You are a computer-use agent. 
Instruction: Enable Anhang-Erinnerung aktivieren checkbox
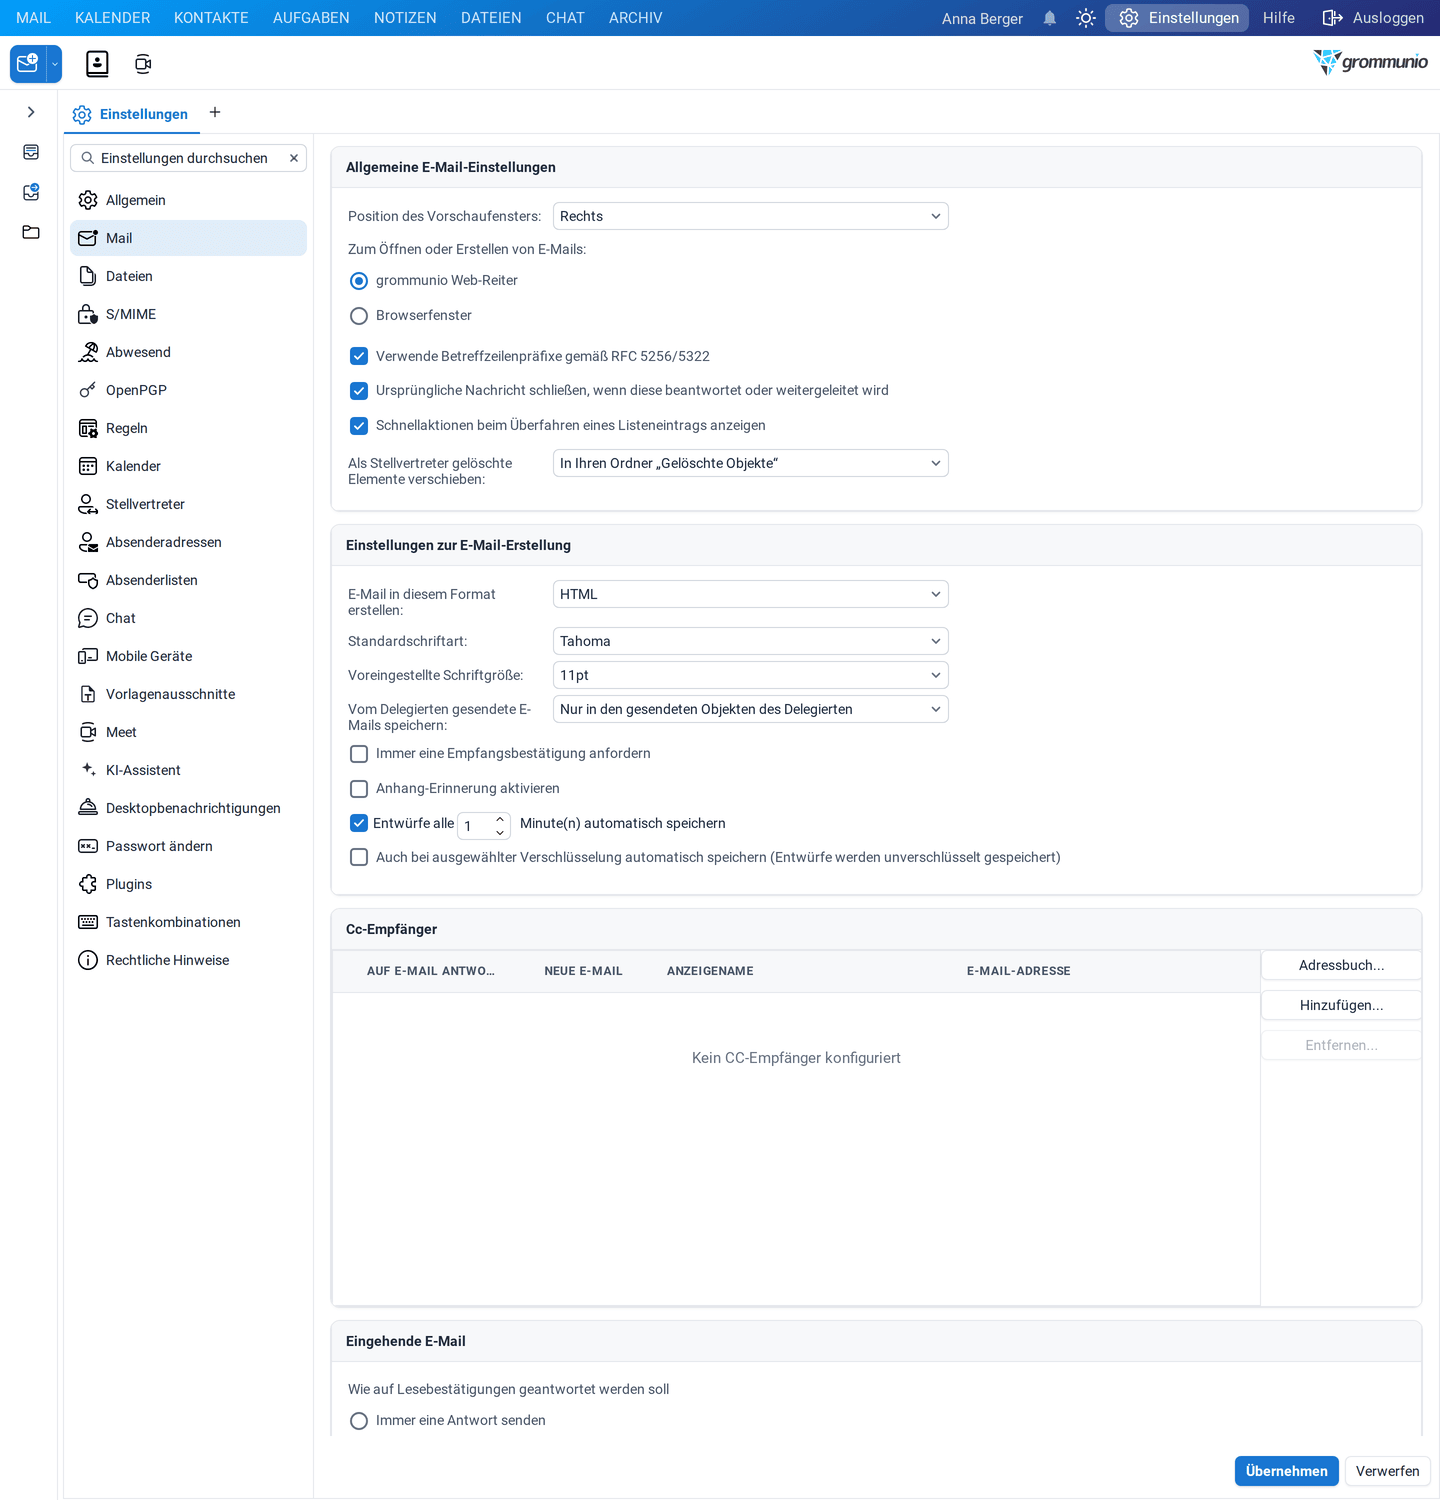[359, 789]
